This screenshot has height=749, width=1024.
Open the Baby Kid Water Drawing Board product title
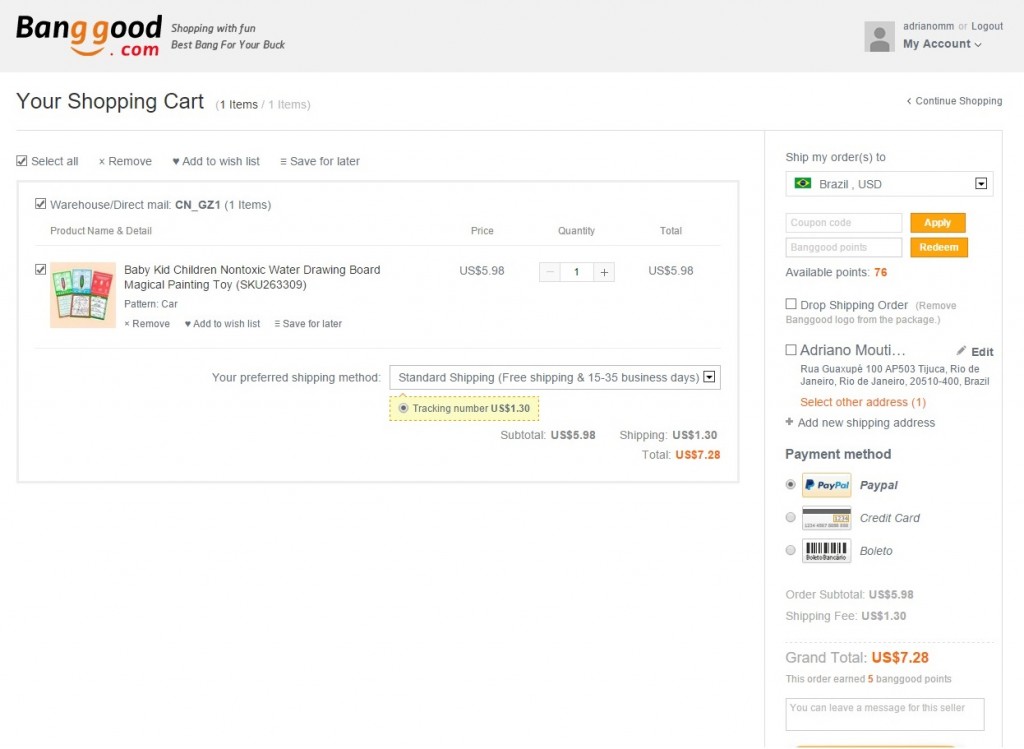click(252, 277)
